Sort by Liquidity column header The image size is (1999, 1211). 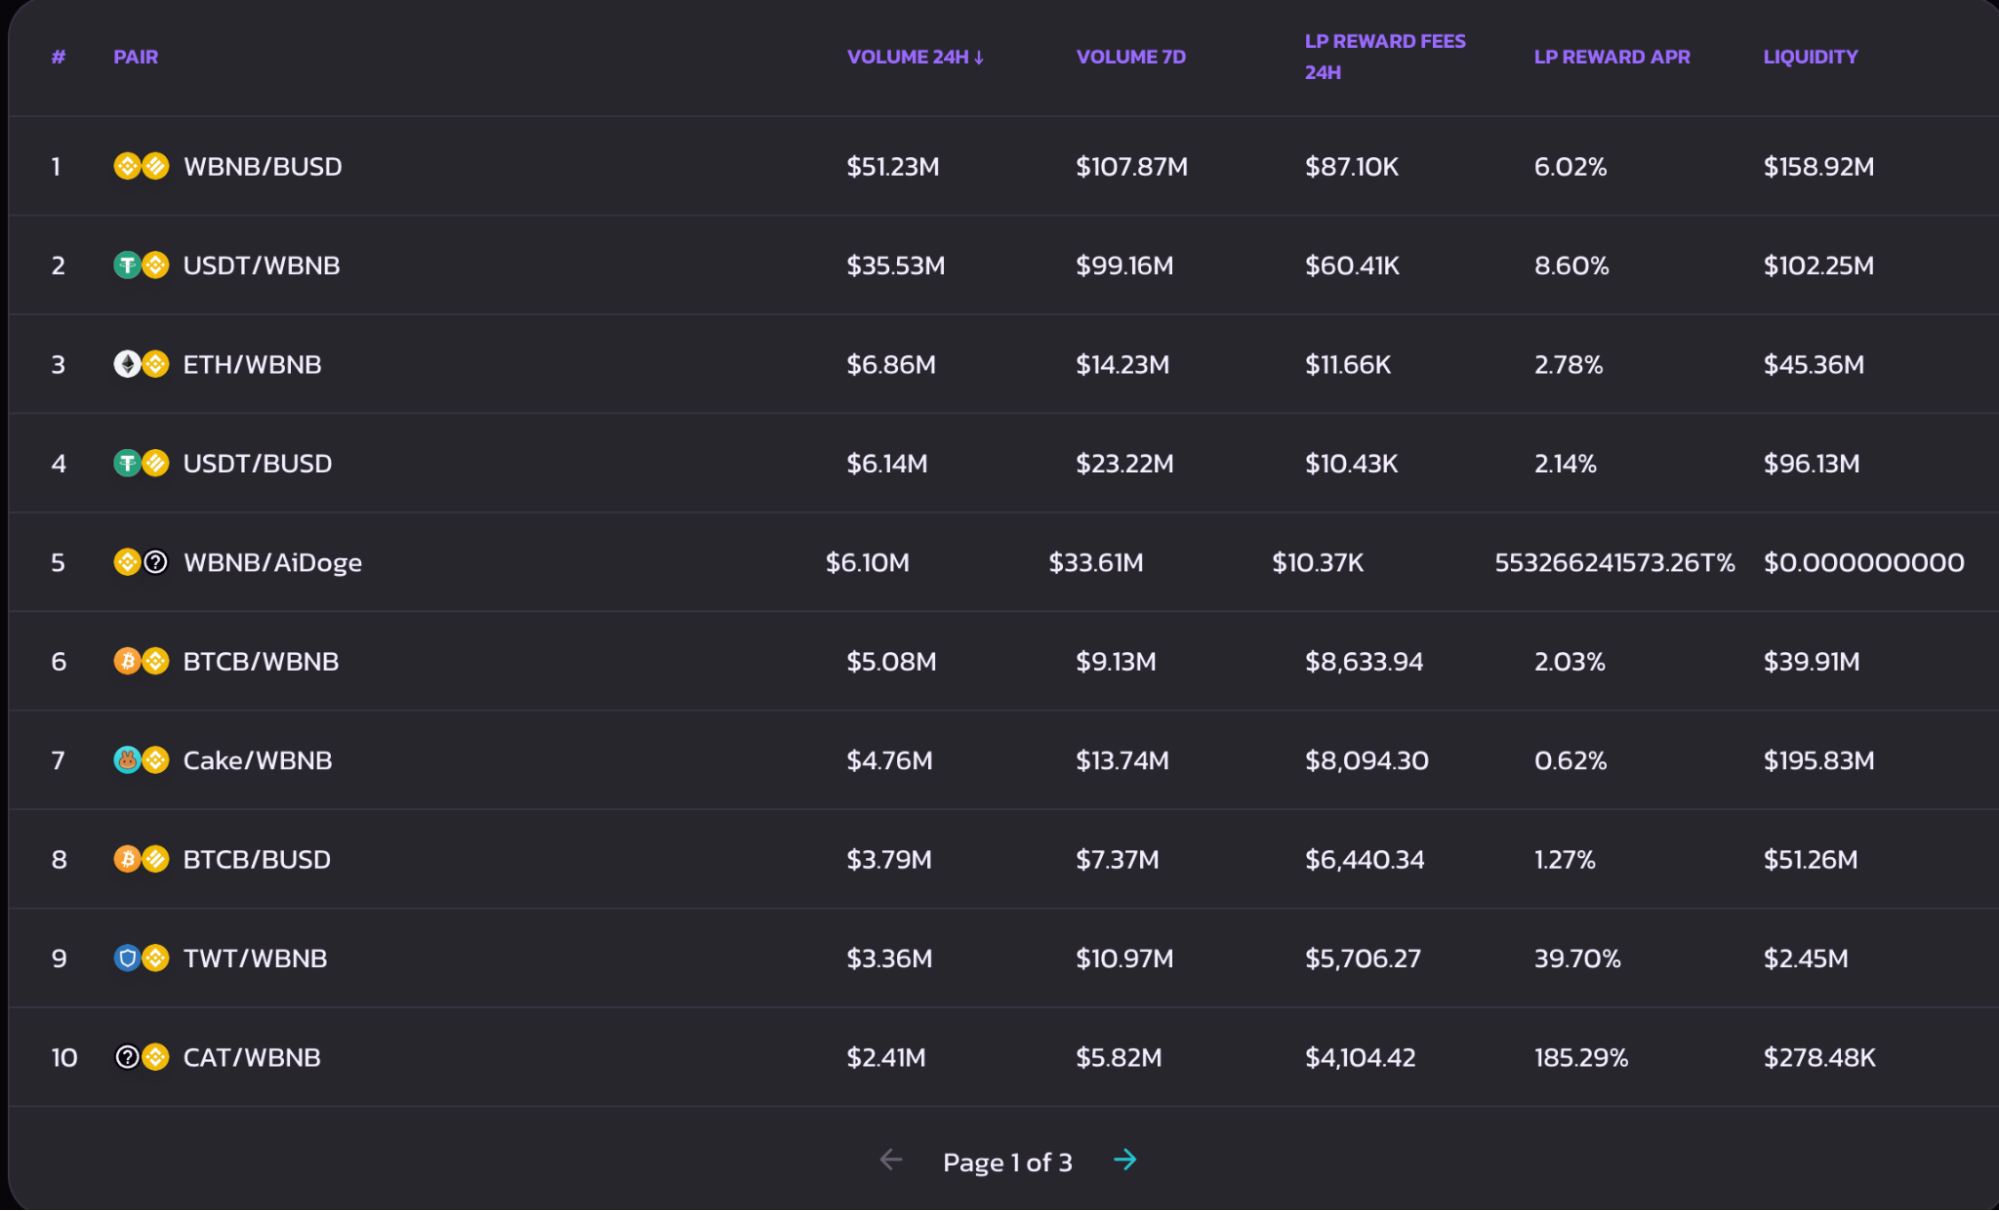click(1810, 57)
